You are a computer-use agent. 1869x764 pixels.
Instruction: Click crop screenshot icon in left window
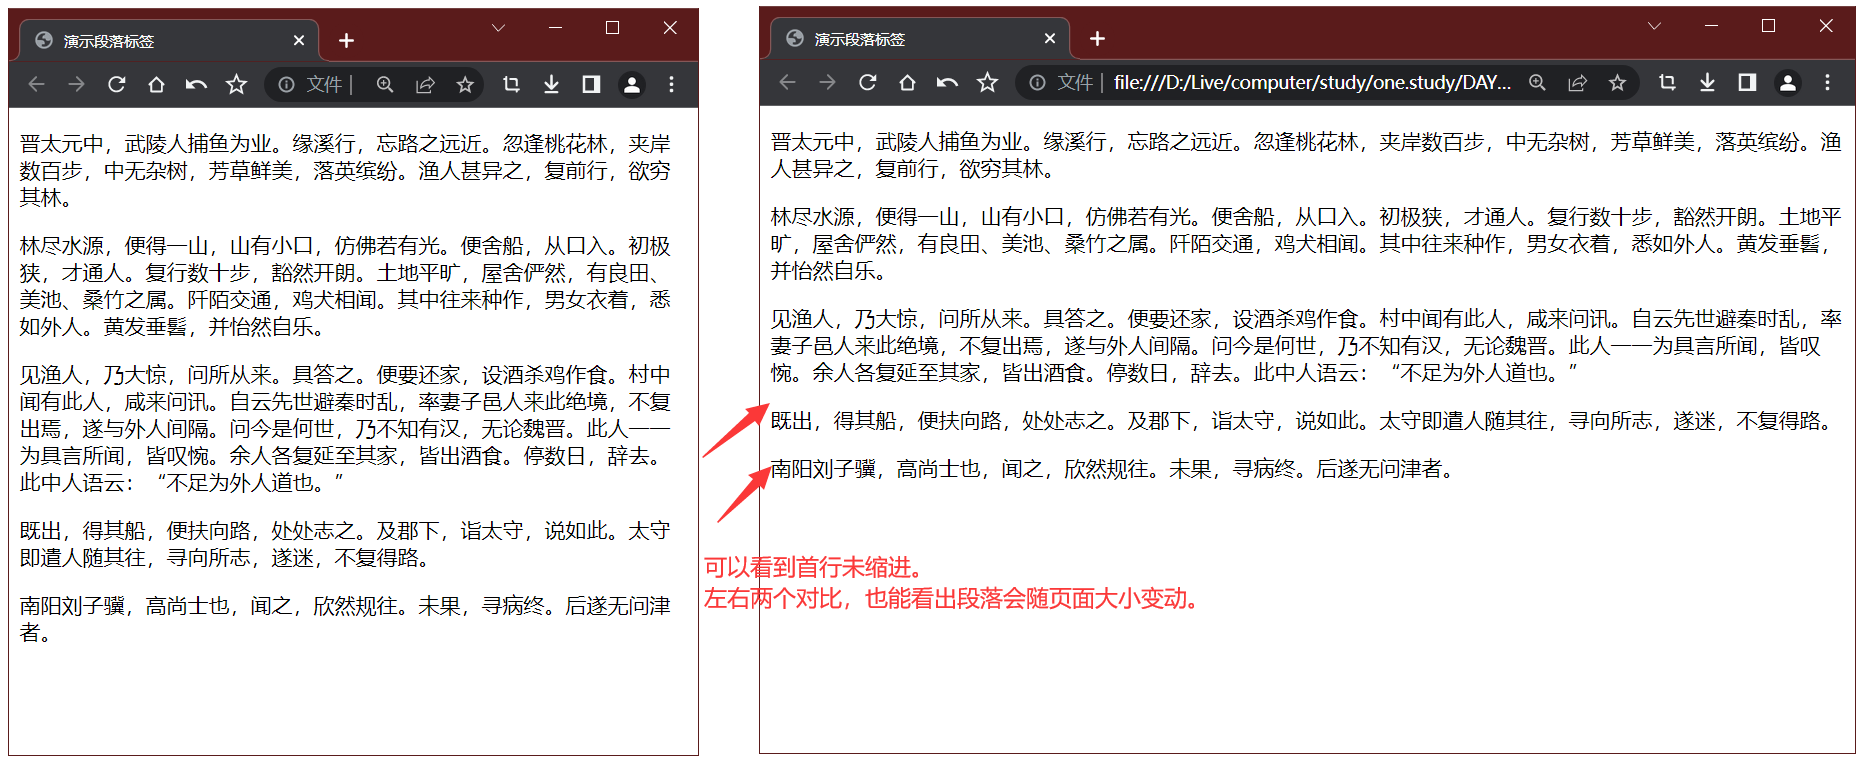(511, 85)
